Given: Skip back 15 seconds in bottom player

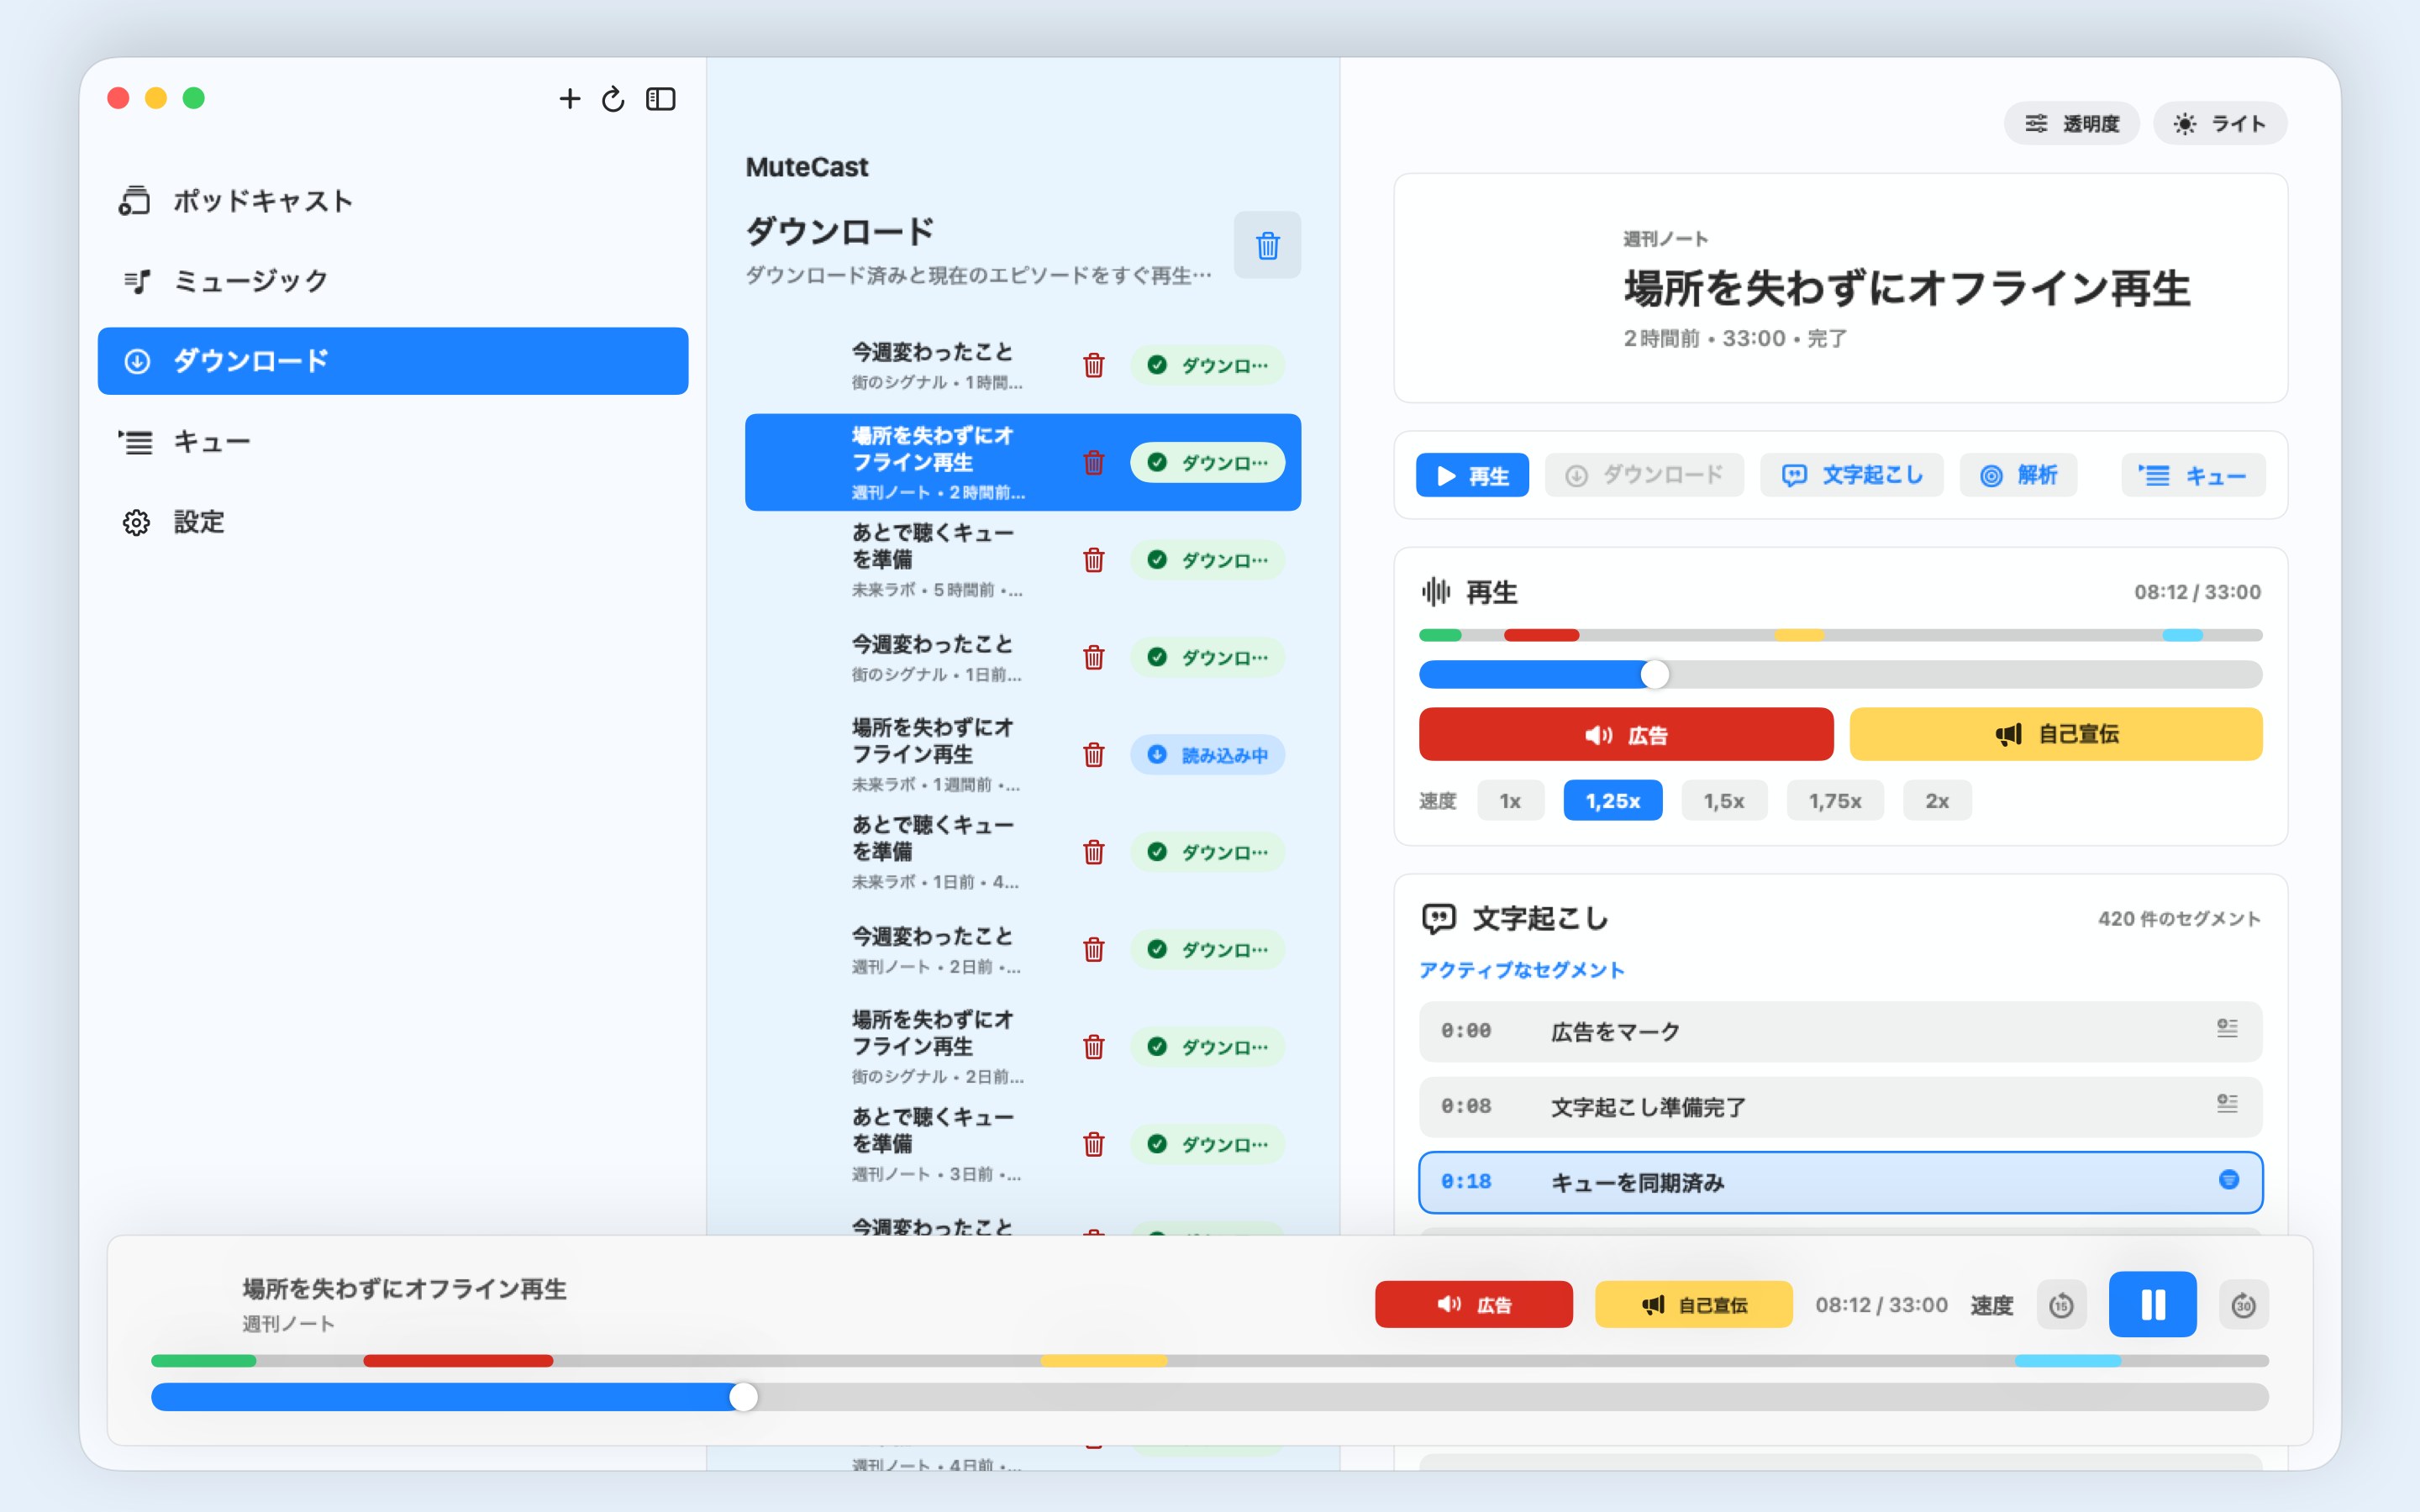Looking at the screenshot, I should [2061, 1305].
